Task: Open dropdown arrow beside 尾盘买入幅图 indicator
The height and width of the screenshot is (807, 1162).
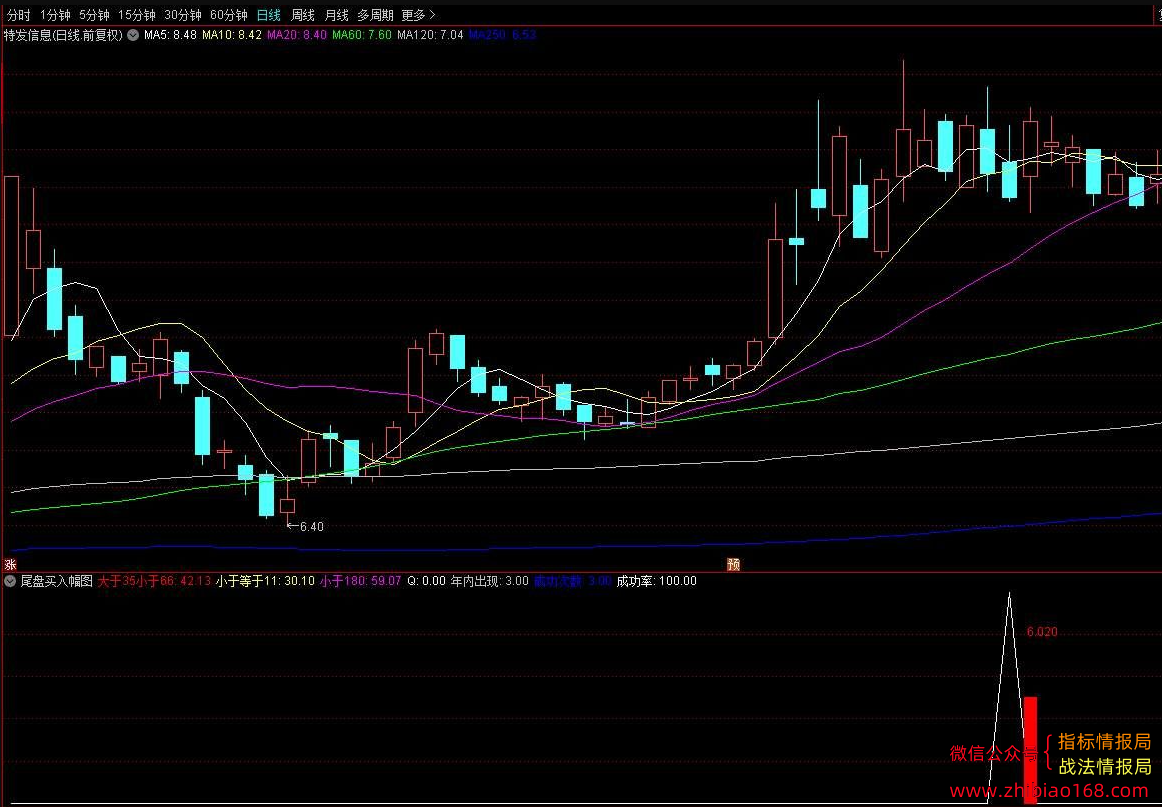Action: coord(10,581)
